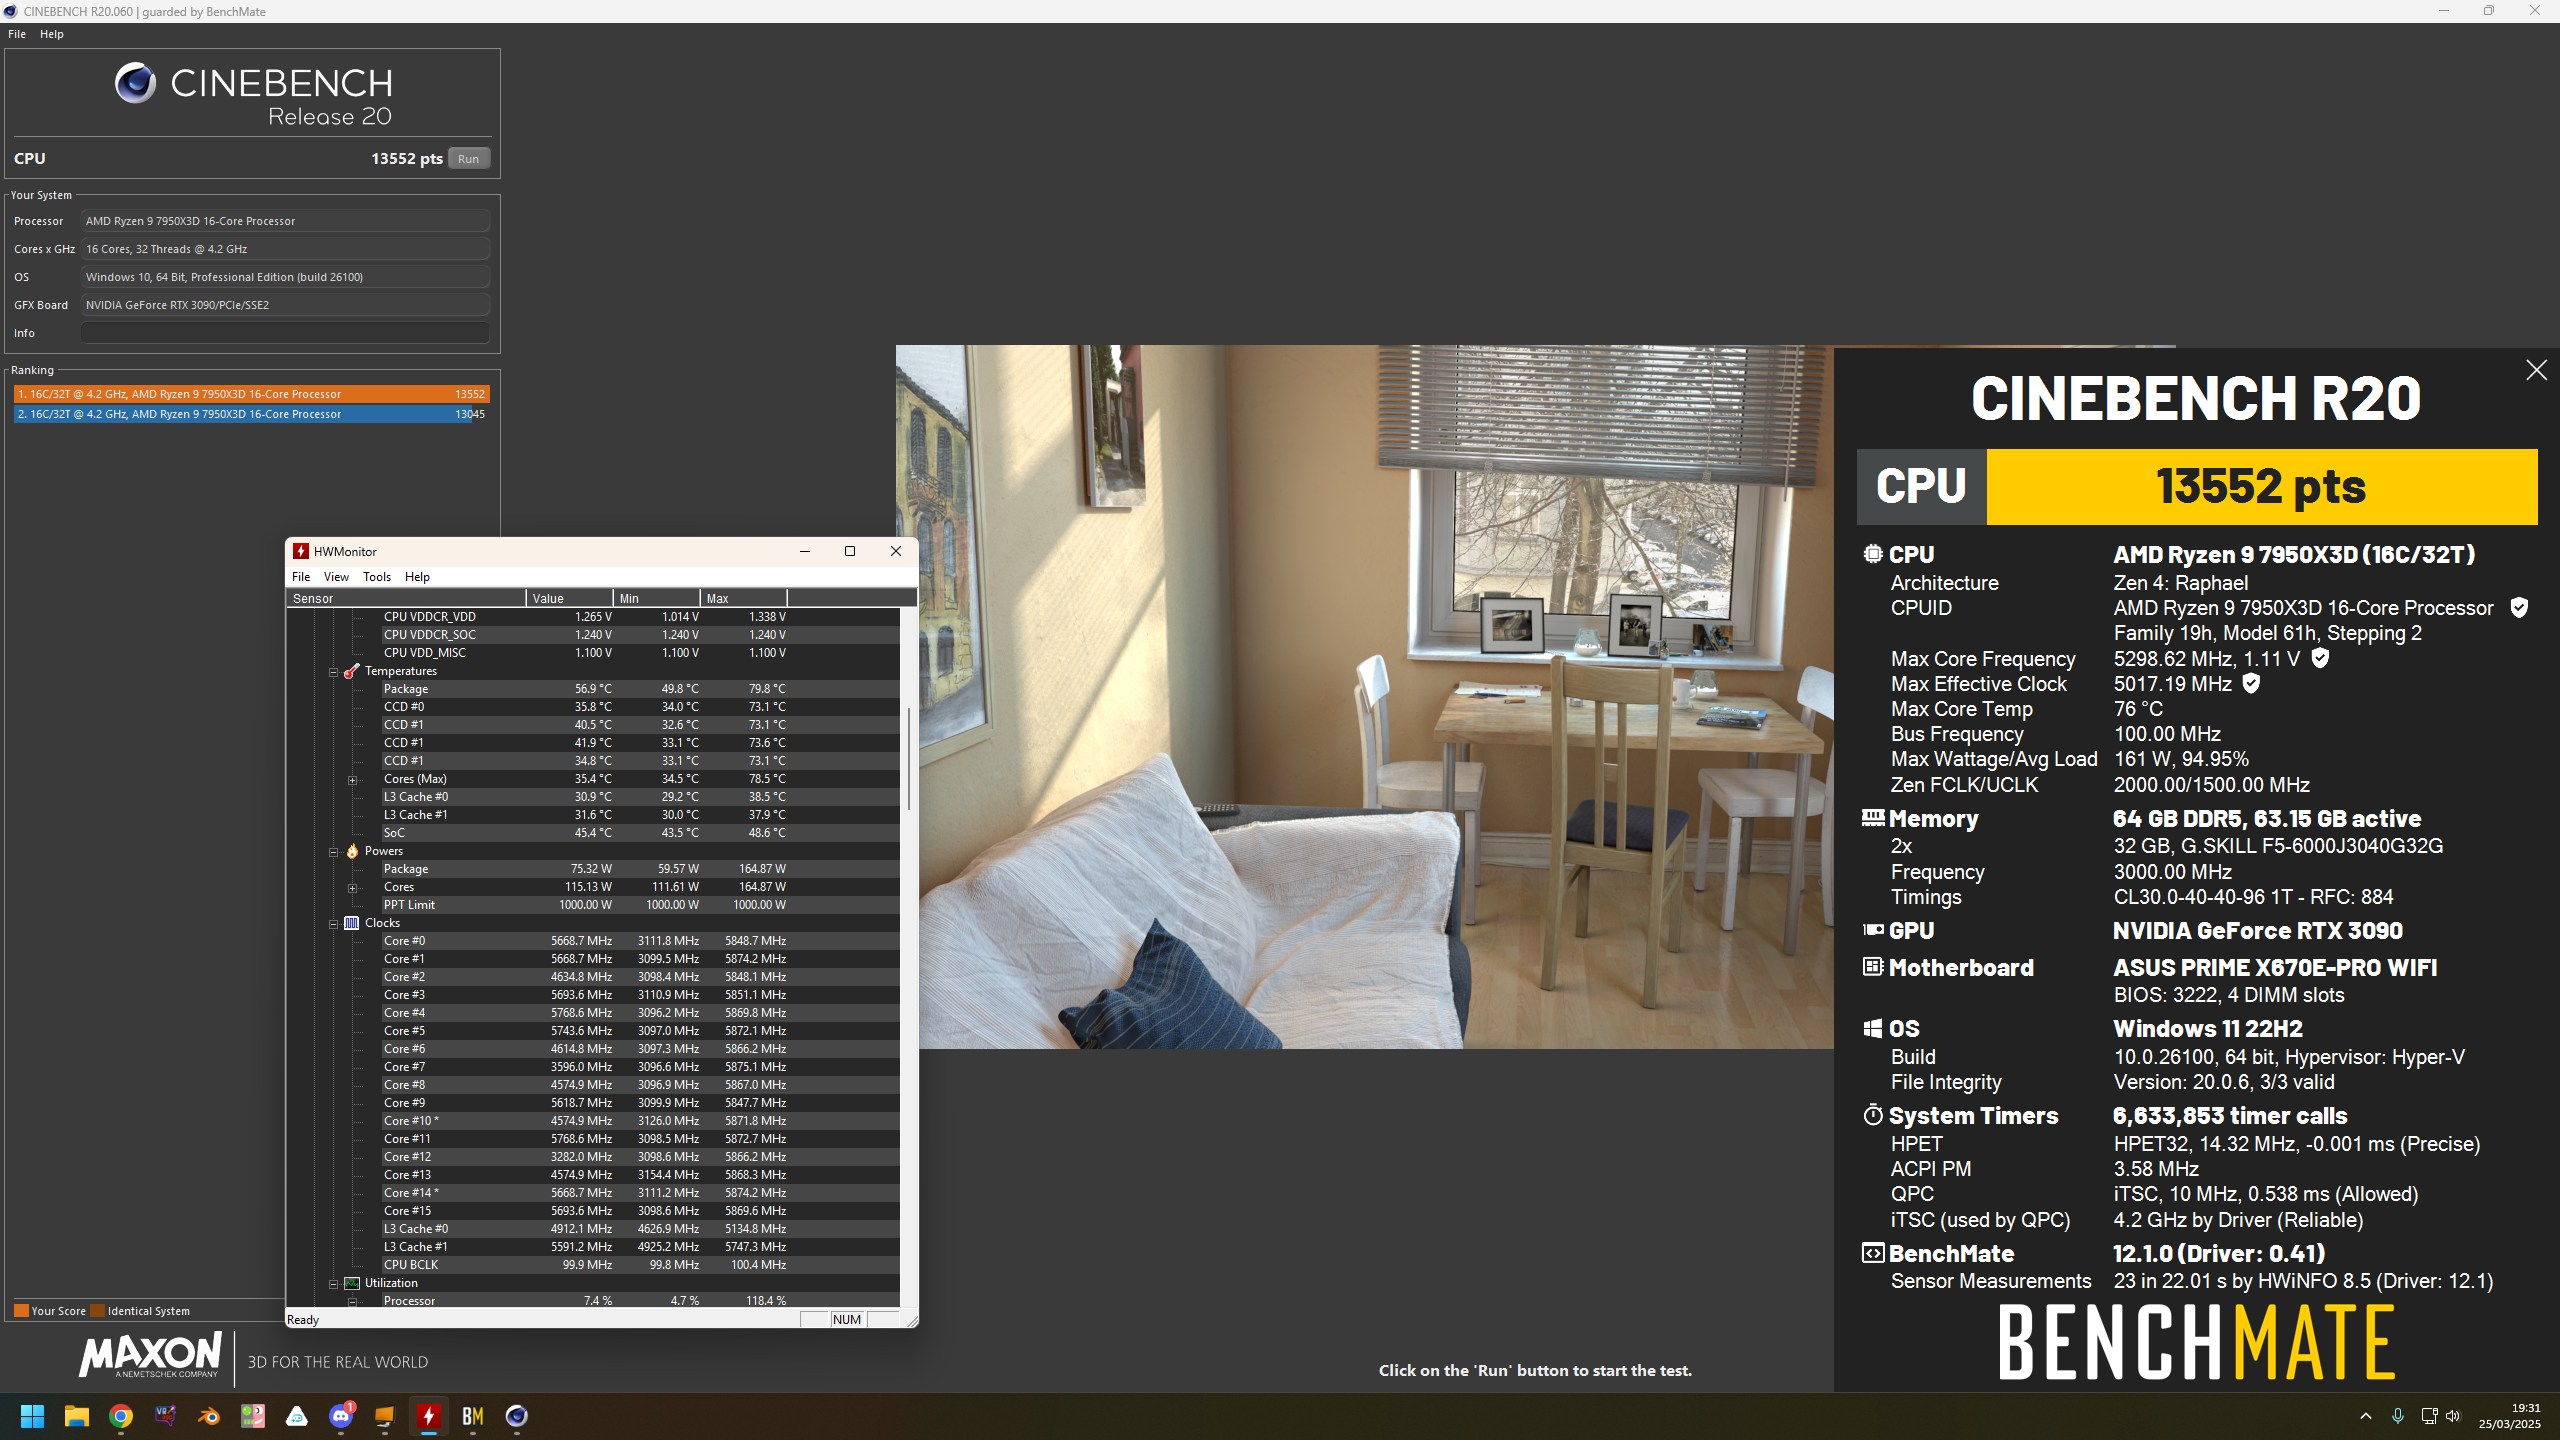
Task: Open File Explorer from the taskbar
Action: click(x=77, y=1416)
